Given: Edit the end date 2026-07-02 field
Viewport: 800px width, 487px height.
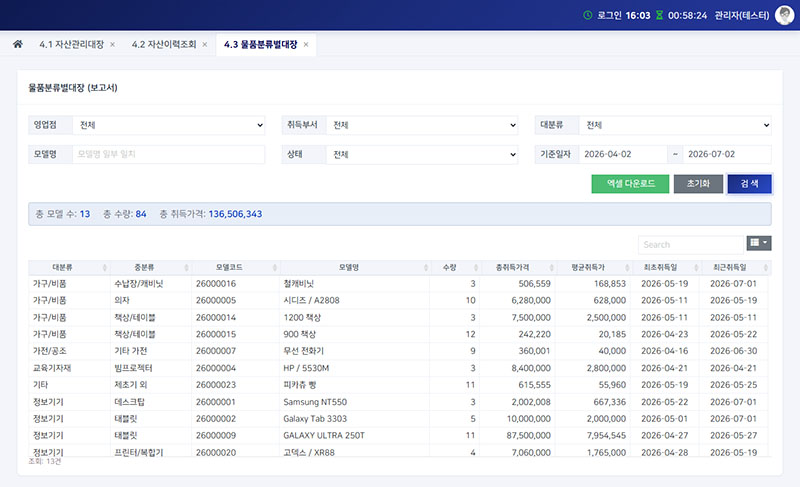Looking at the screenshot, I should point(727,154).
